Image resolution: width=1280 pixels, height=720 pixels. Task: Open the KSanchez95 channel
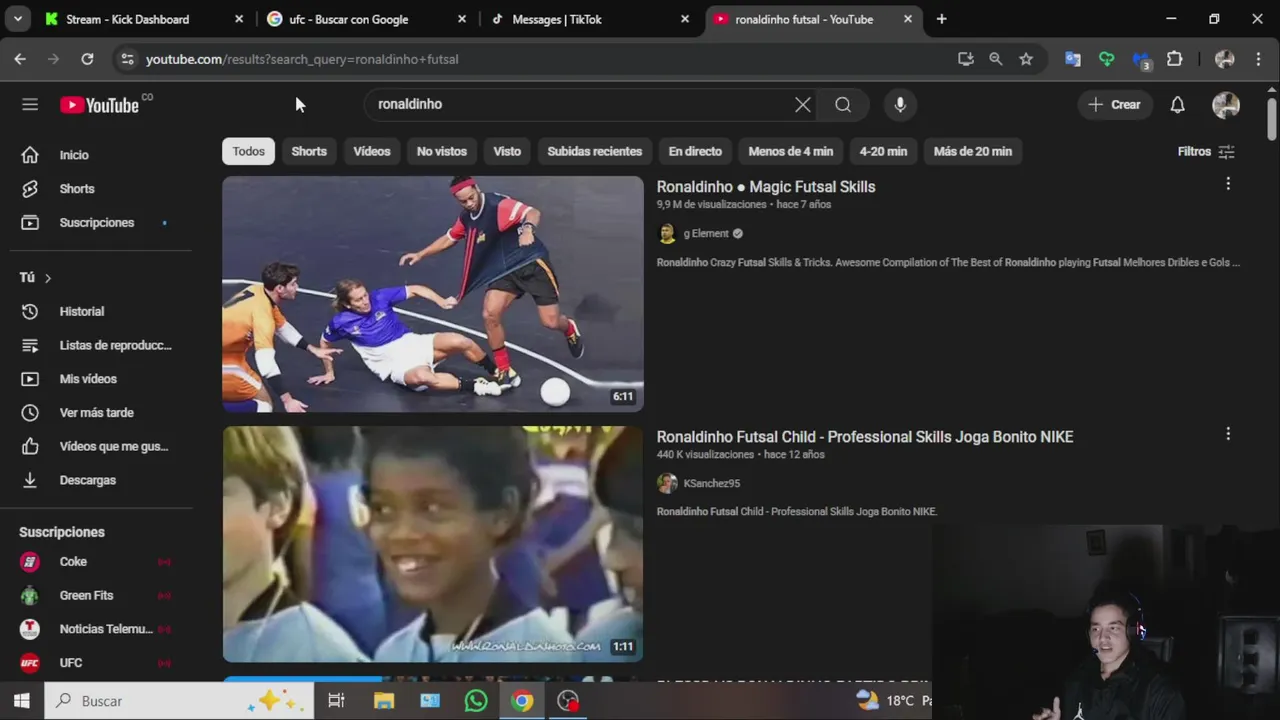711,483
